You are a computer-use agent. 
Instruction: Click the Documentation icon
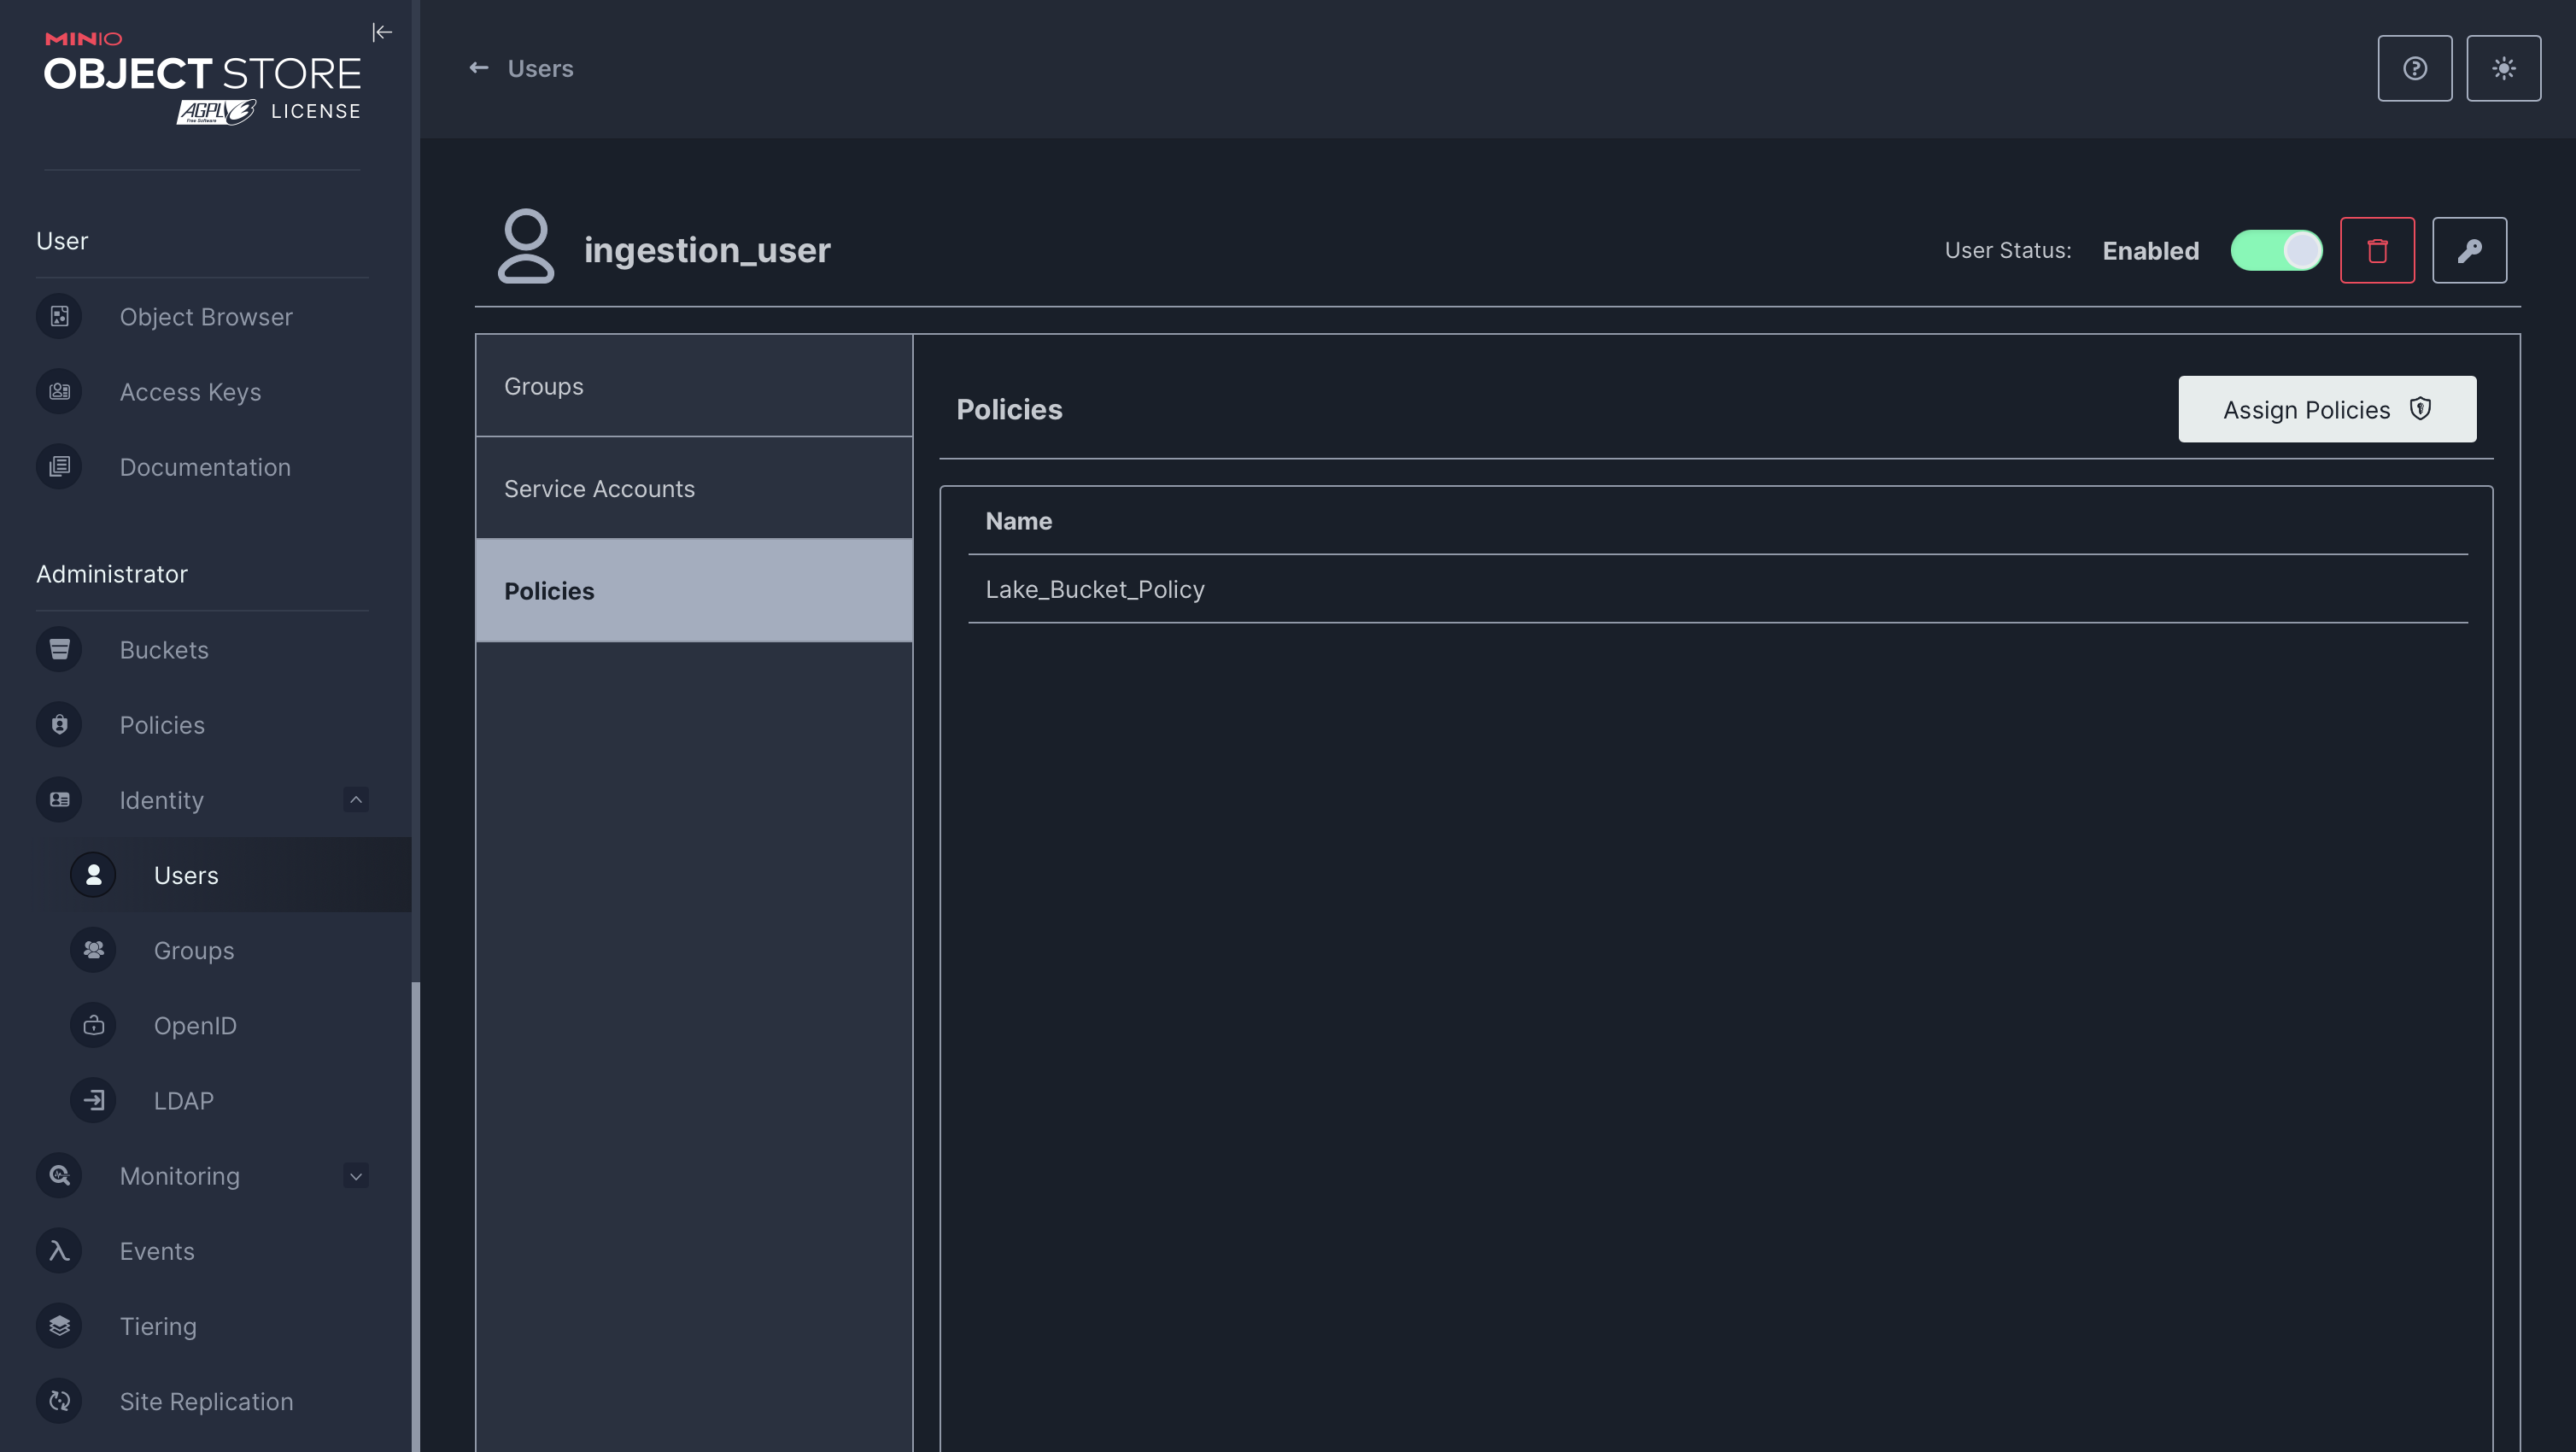[x=59, y=467]
